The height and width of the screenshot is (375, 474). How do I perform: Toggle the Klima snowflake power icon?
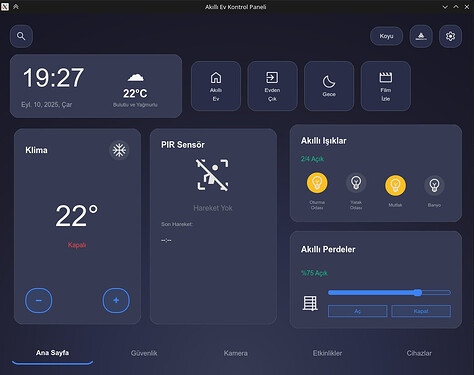pyautogui.click(x=119, y=150)
